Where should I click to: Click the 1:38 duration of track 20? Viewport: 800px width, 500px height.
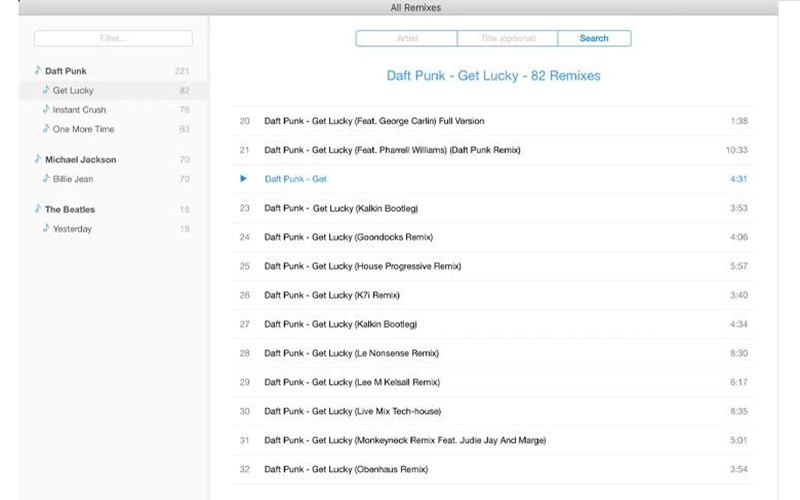[739, 121]
